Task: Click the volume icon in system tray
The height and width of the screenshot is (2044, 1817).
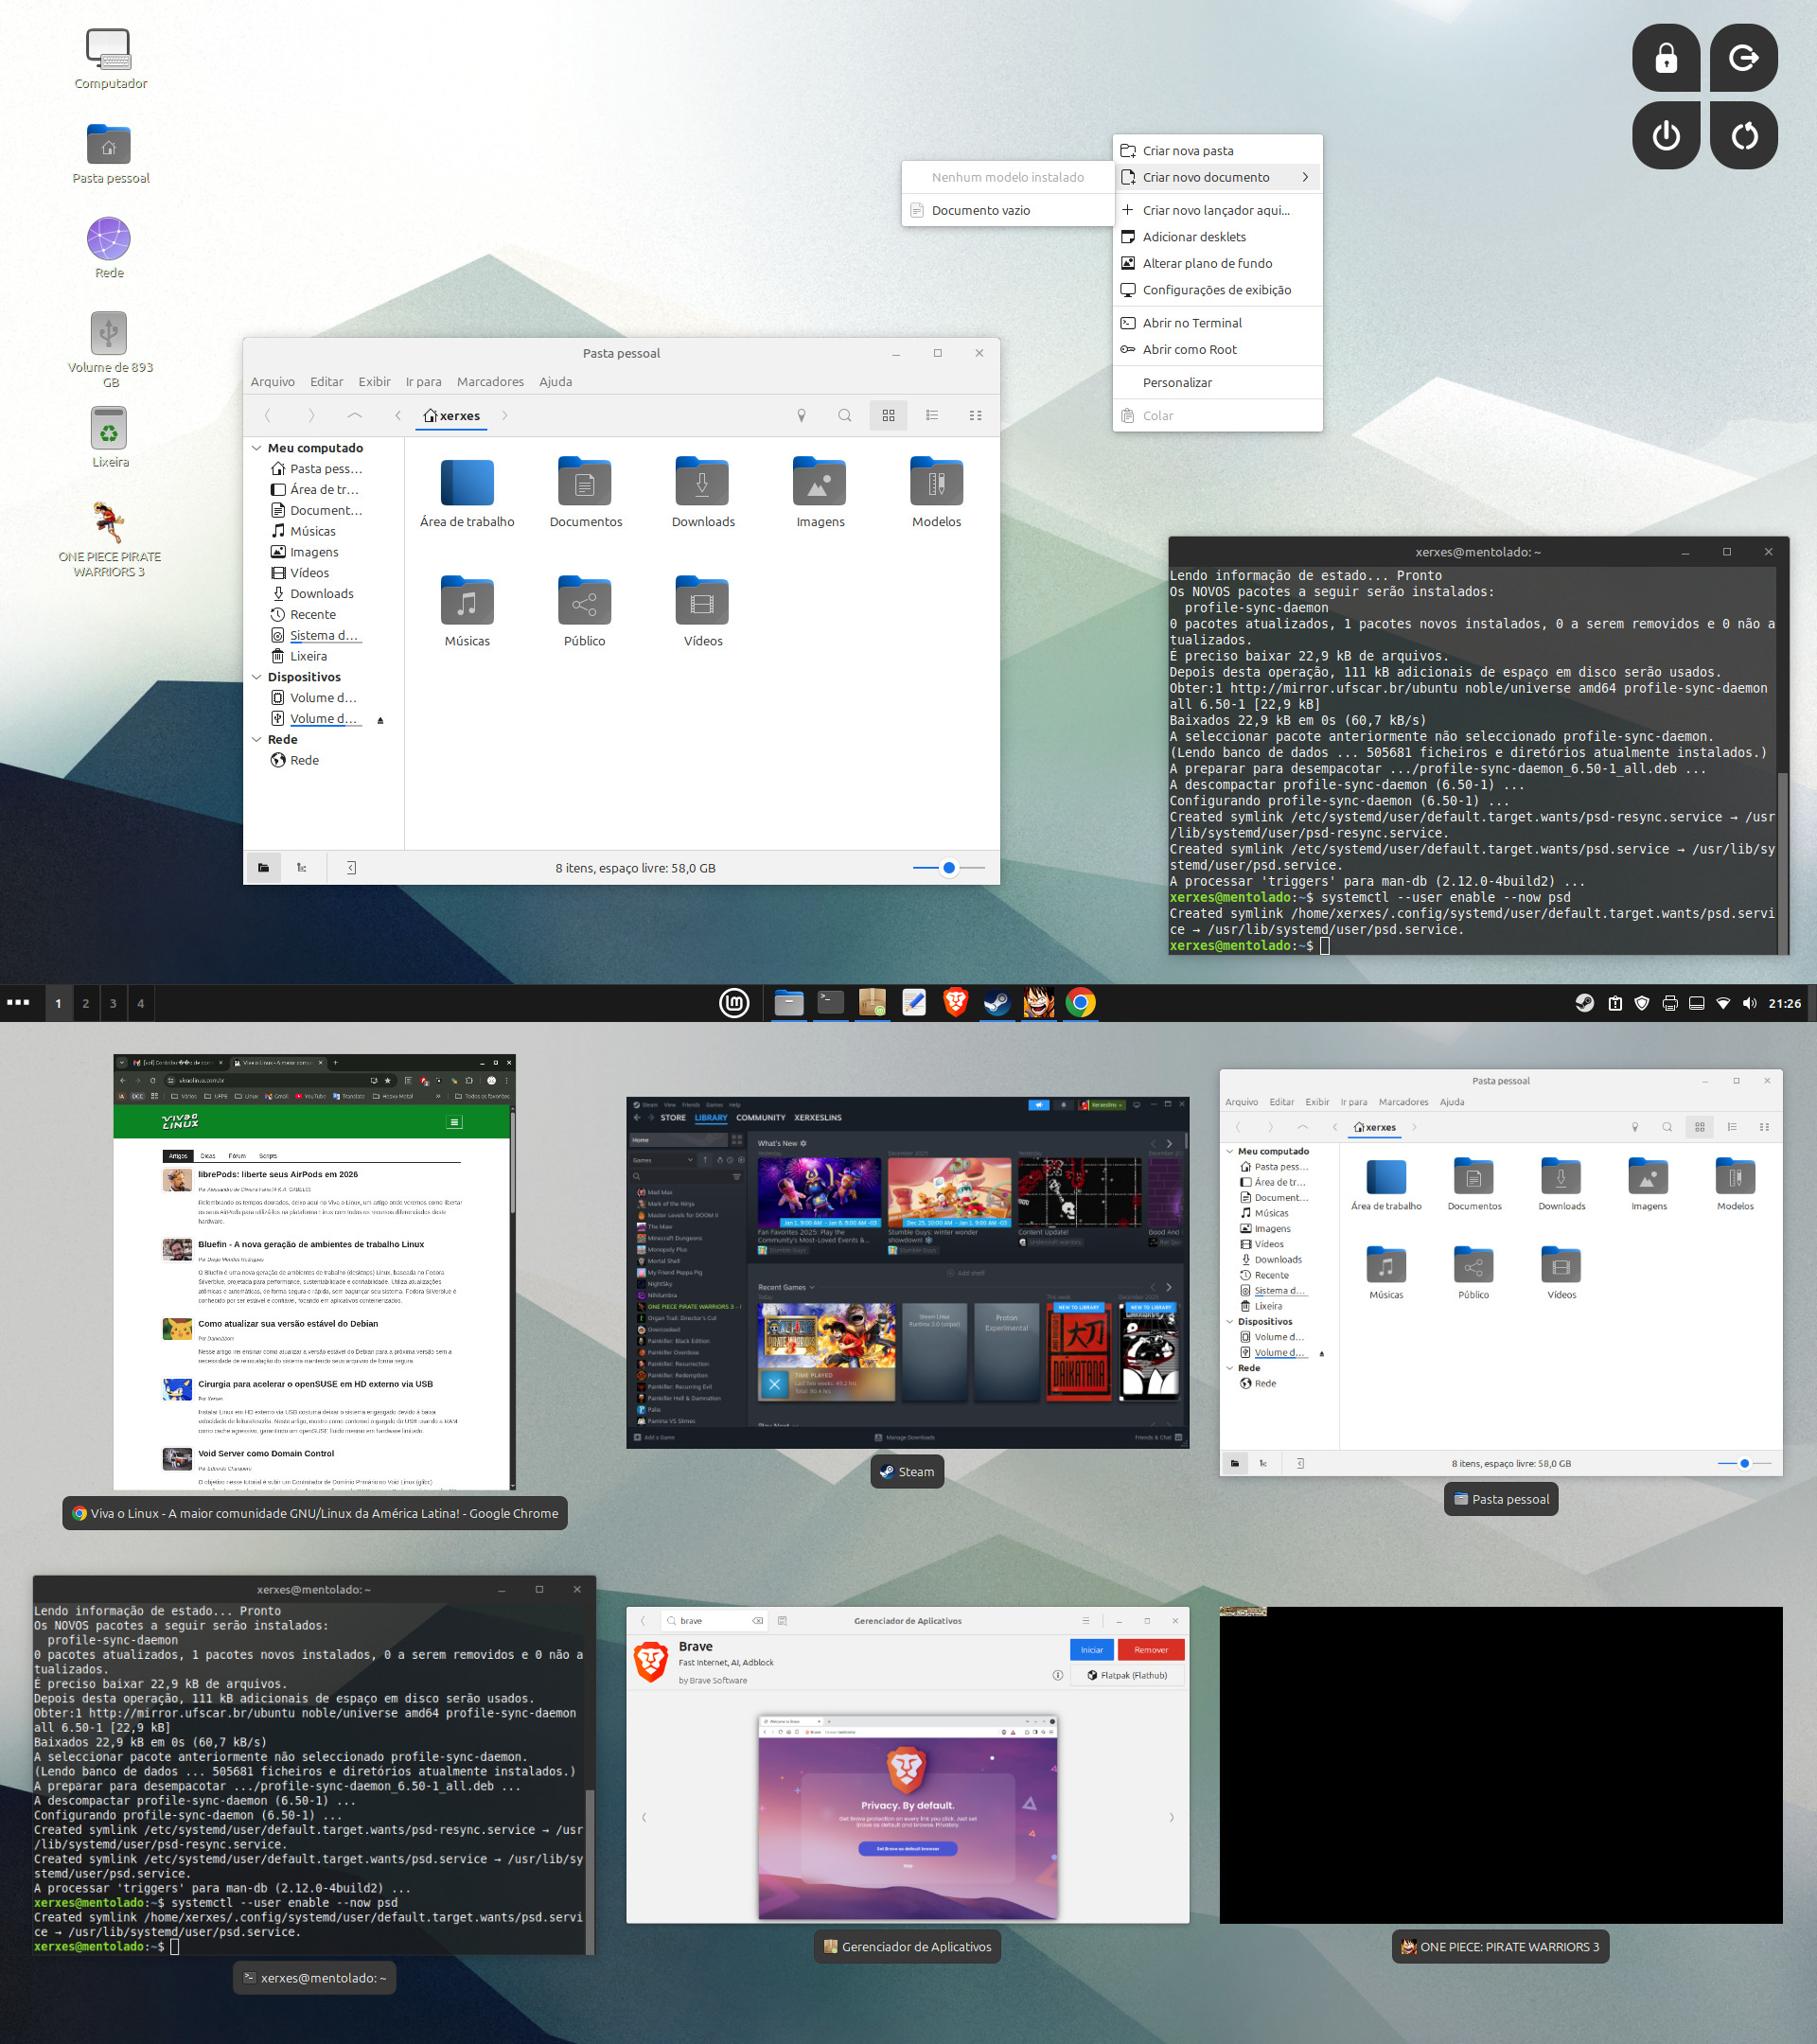Action: point(1749,1003)
